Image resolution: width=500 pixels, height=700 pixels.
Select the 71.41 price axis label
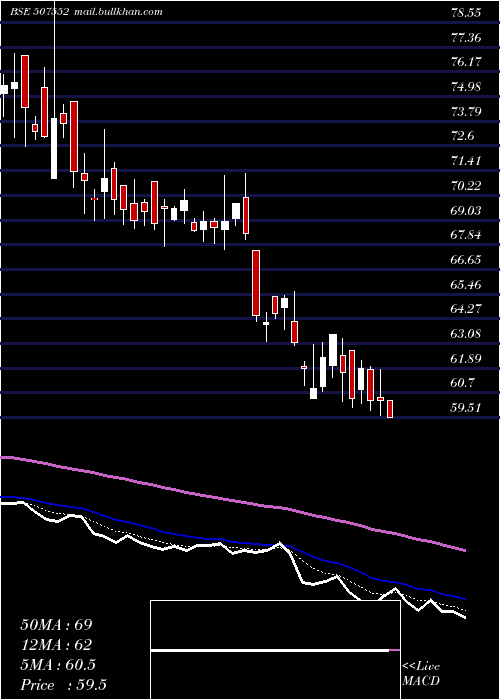(x=466, y=160)
